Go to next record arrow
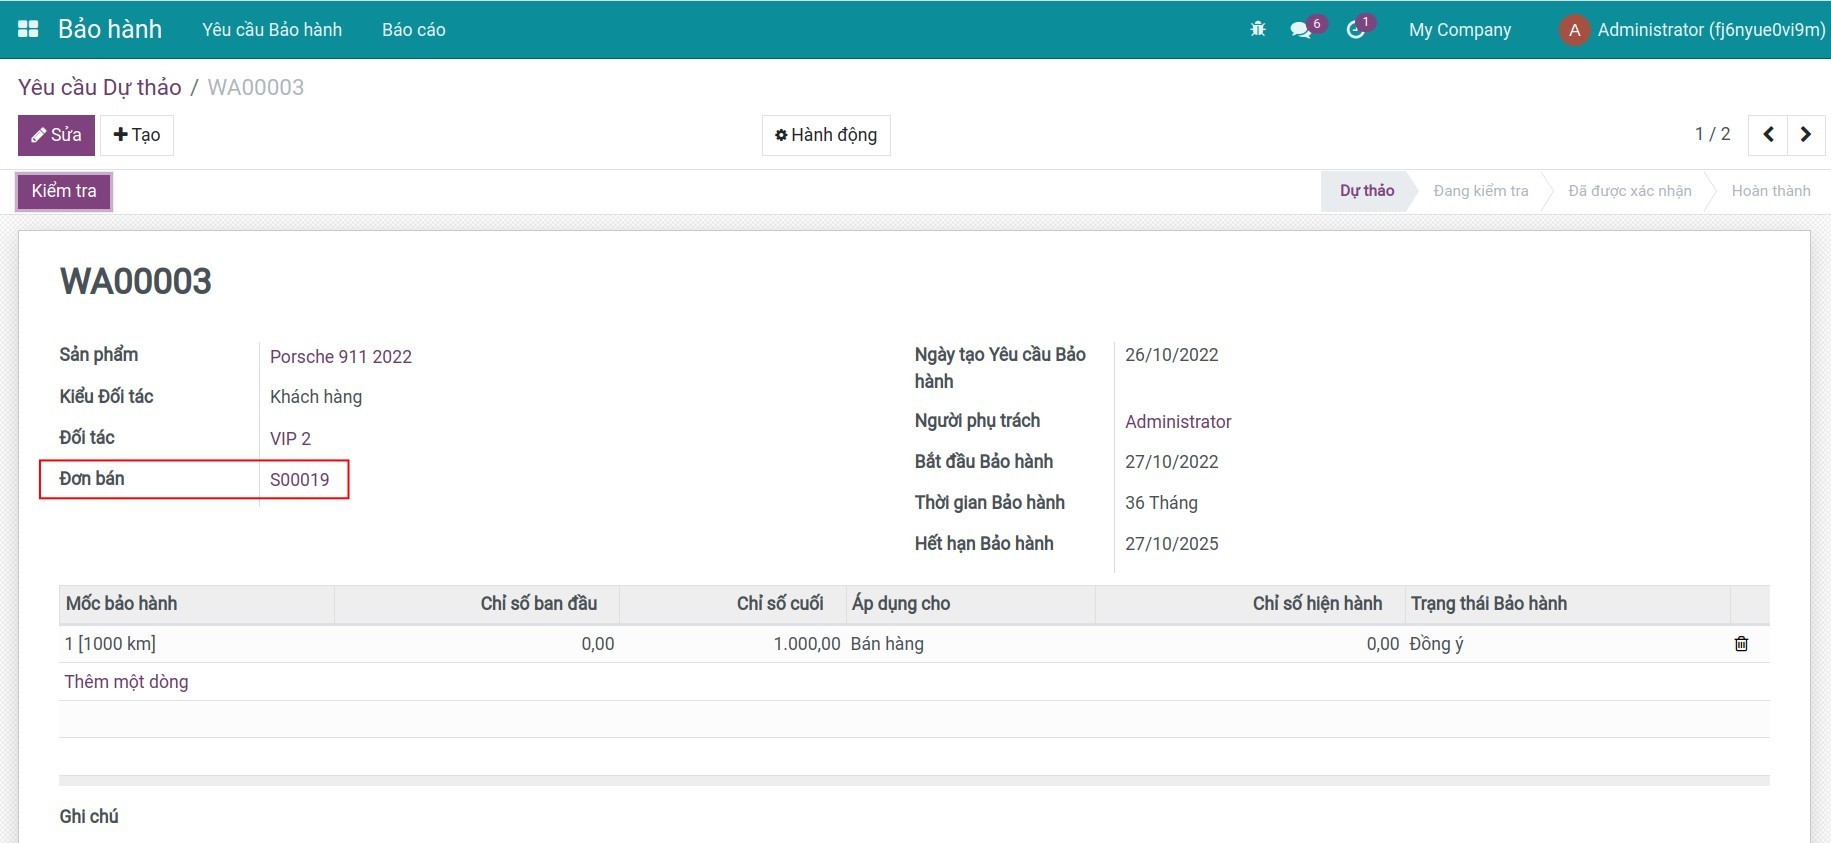1831x843 pixels. (1806, 135)
